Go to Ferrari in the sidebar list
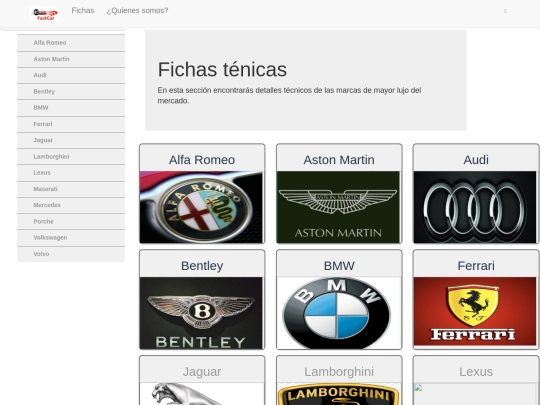This screenshot has height=405, width=540. coord(71,124)
